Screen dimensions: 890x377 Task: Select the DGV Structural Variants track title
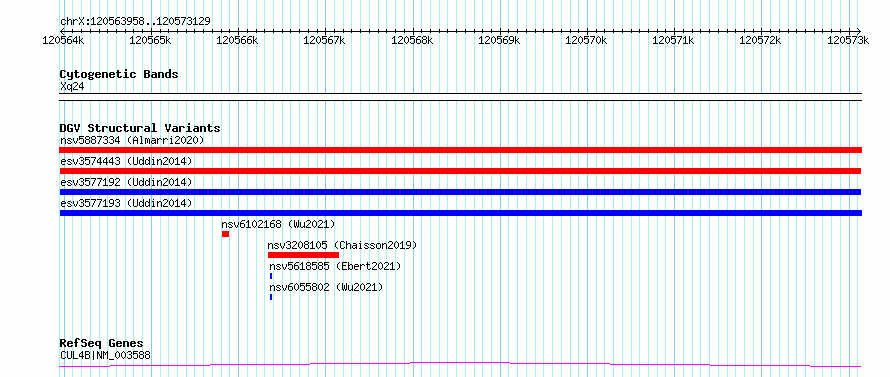140,128
